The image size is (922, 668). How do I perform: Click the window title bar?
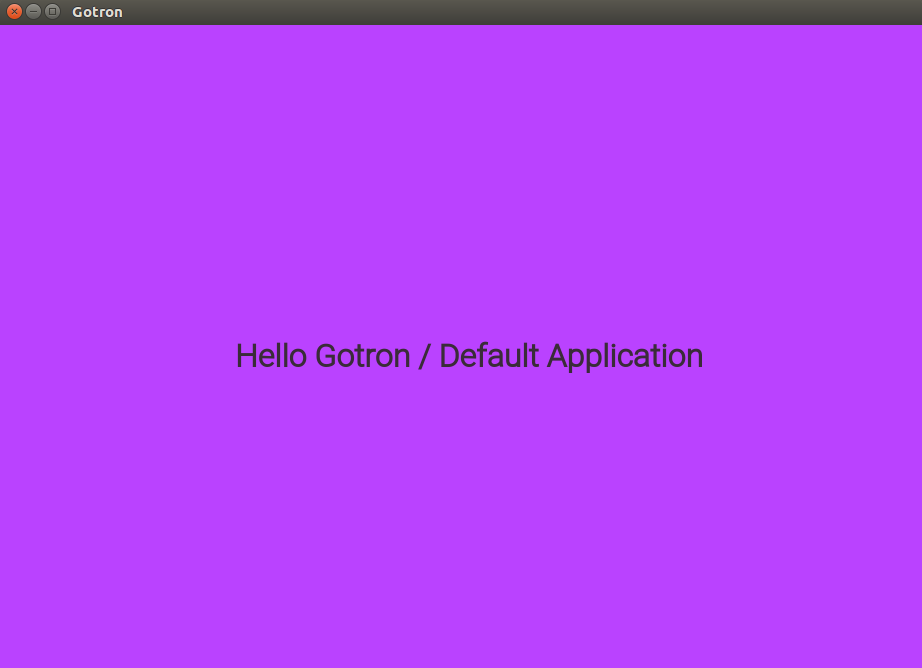[x=400, y=12]
